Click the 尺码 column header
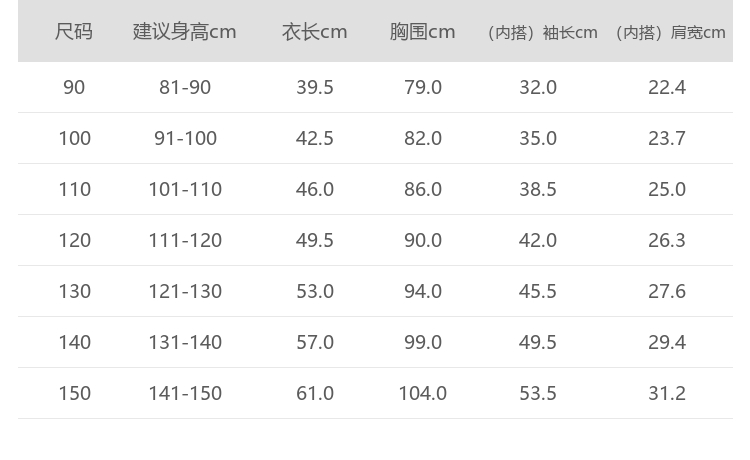The width and height of the screenshot is (750, 460). click(74, 32)
